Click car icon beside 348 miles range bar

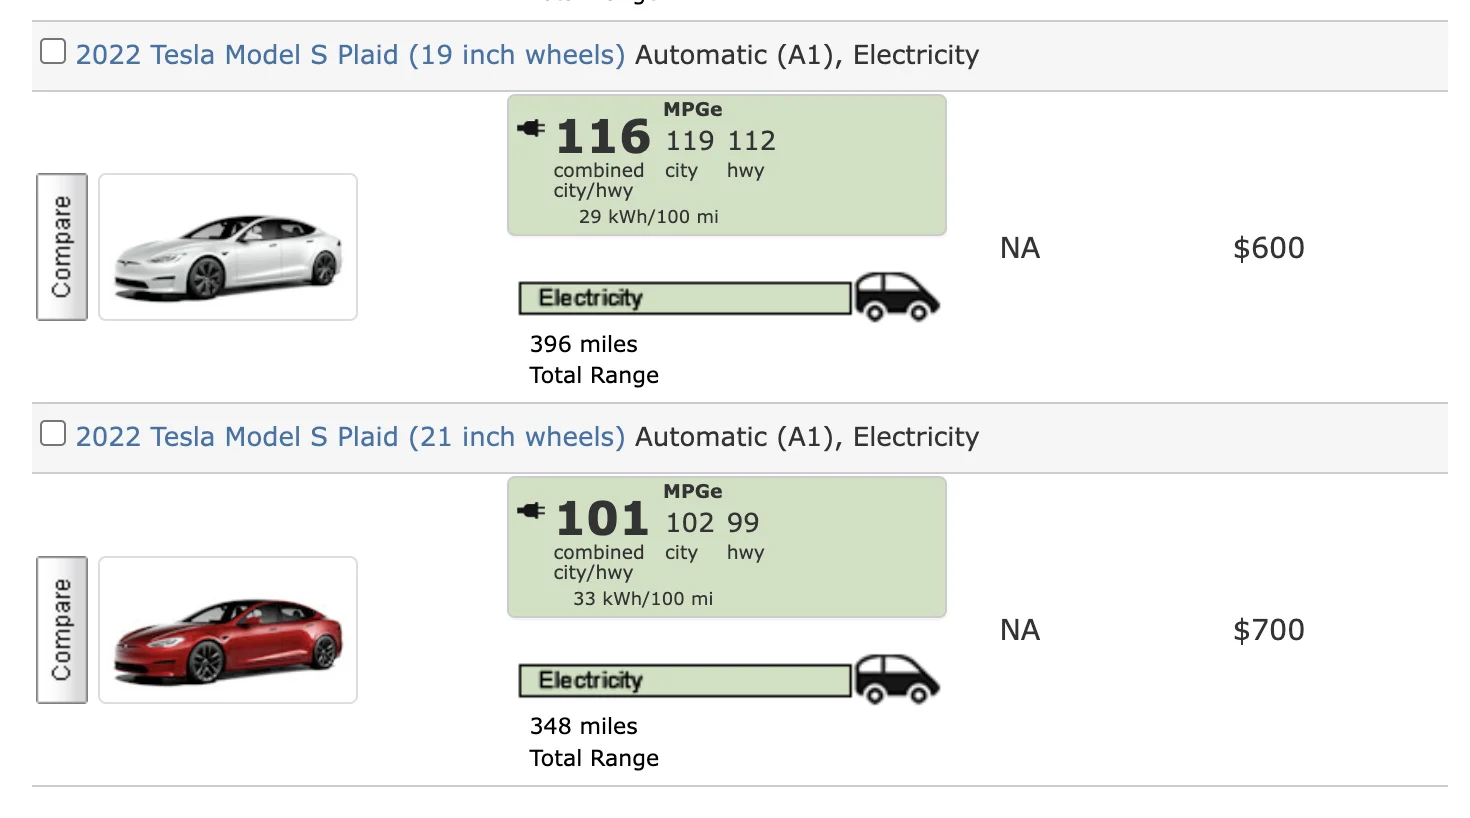(897, 680)
